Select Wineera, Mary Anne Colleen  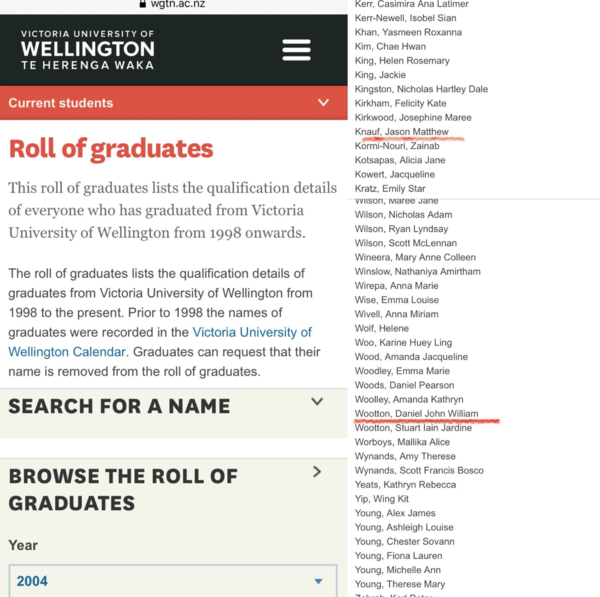pos(415,257)
